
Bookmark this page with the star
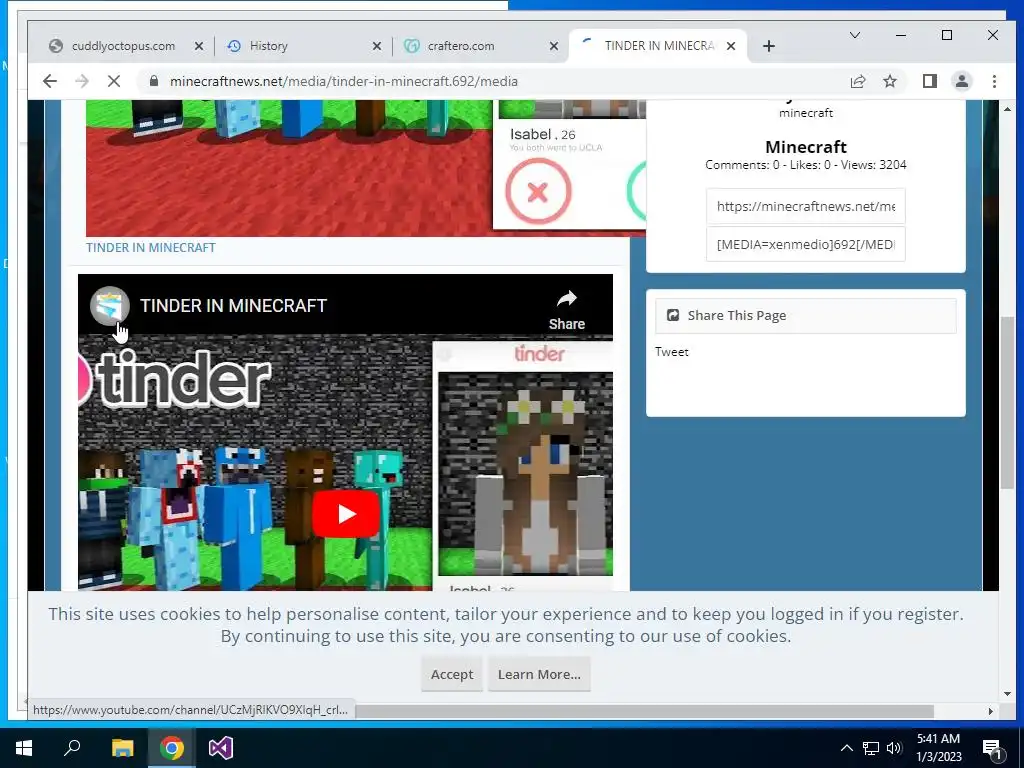889,81
